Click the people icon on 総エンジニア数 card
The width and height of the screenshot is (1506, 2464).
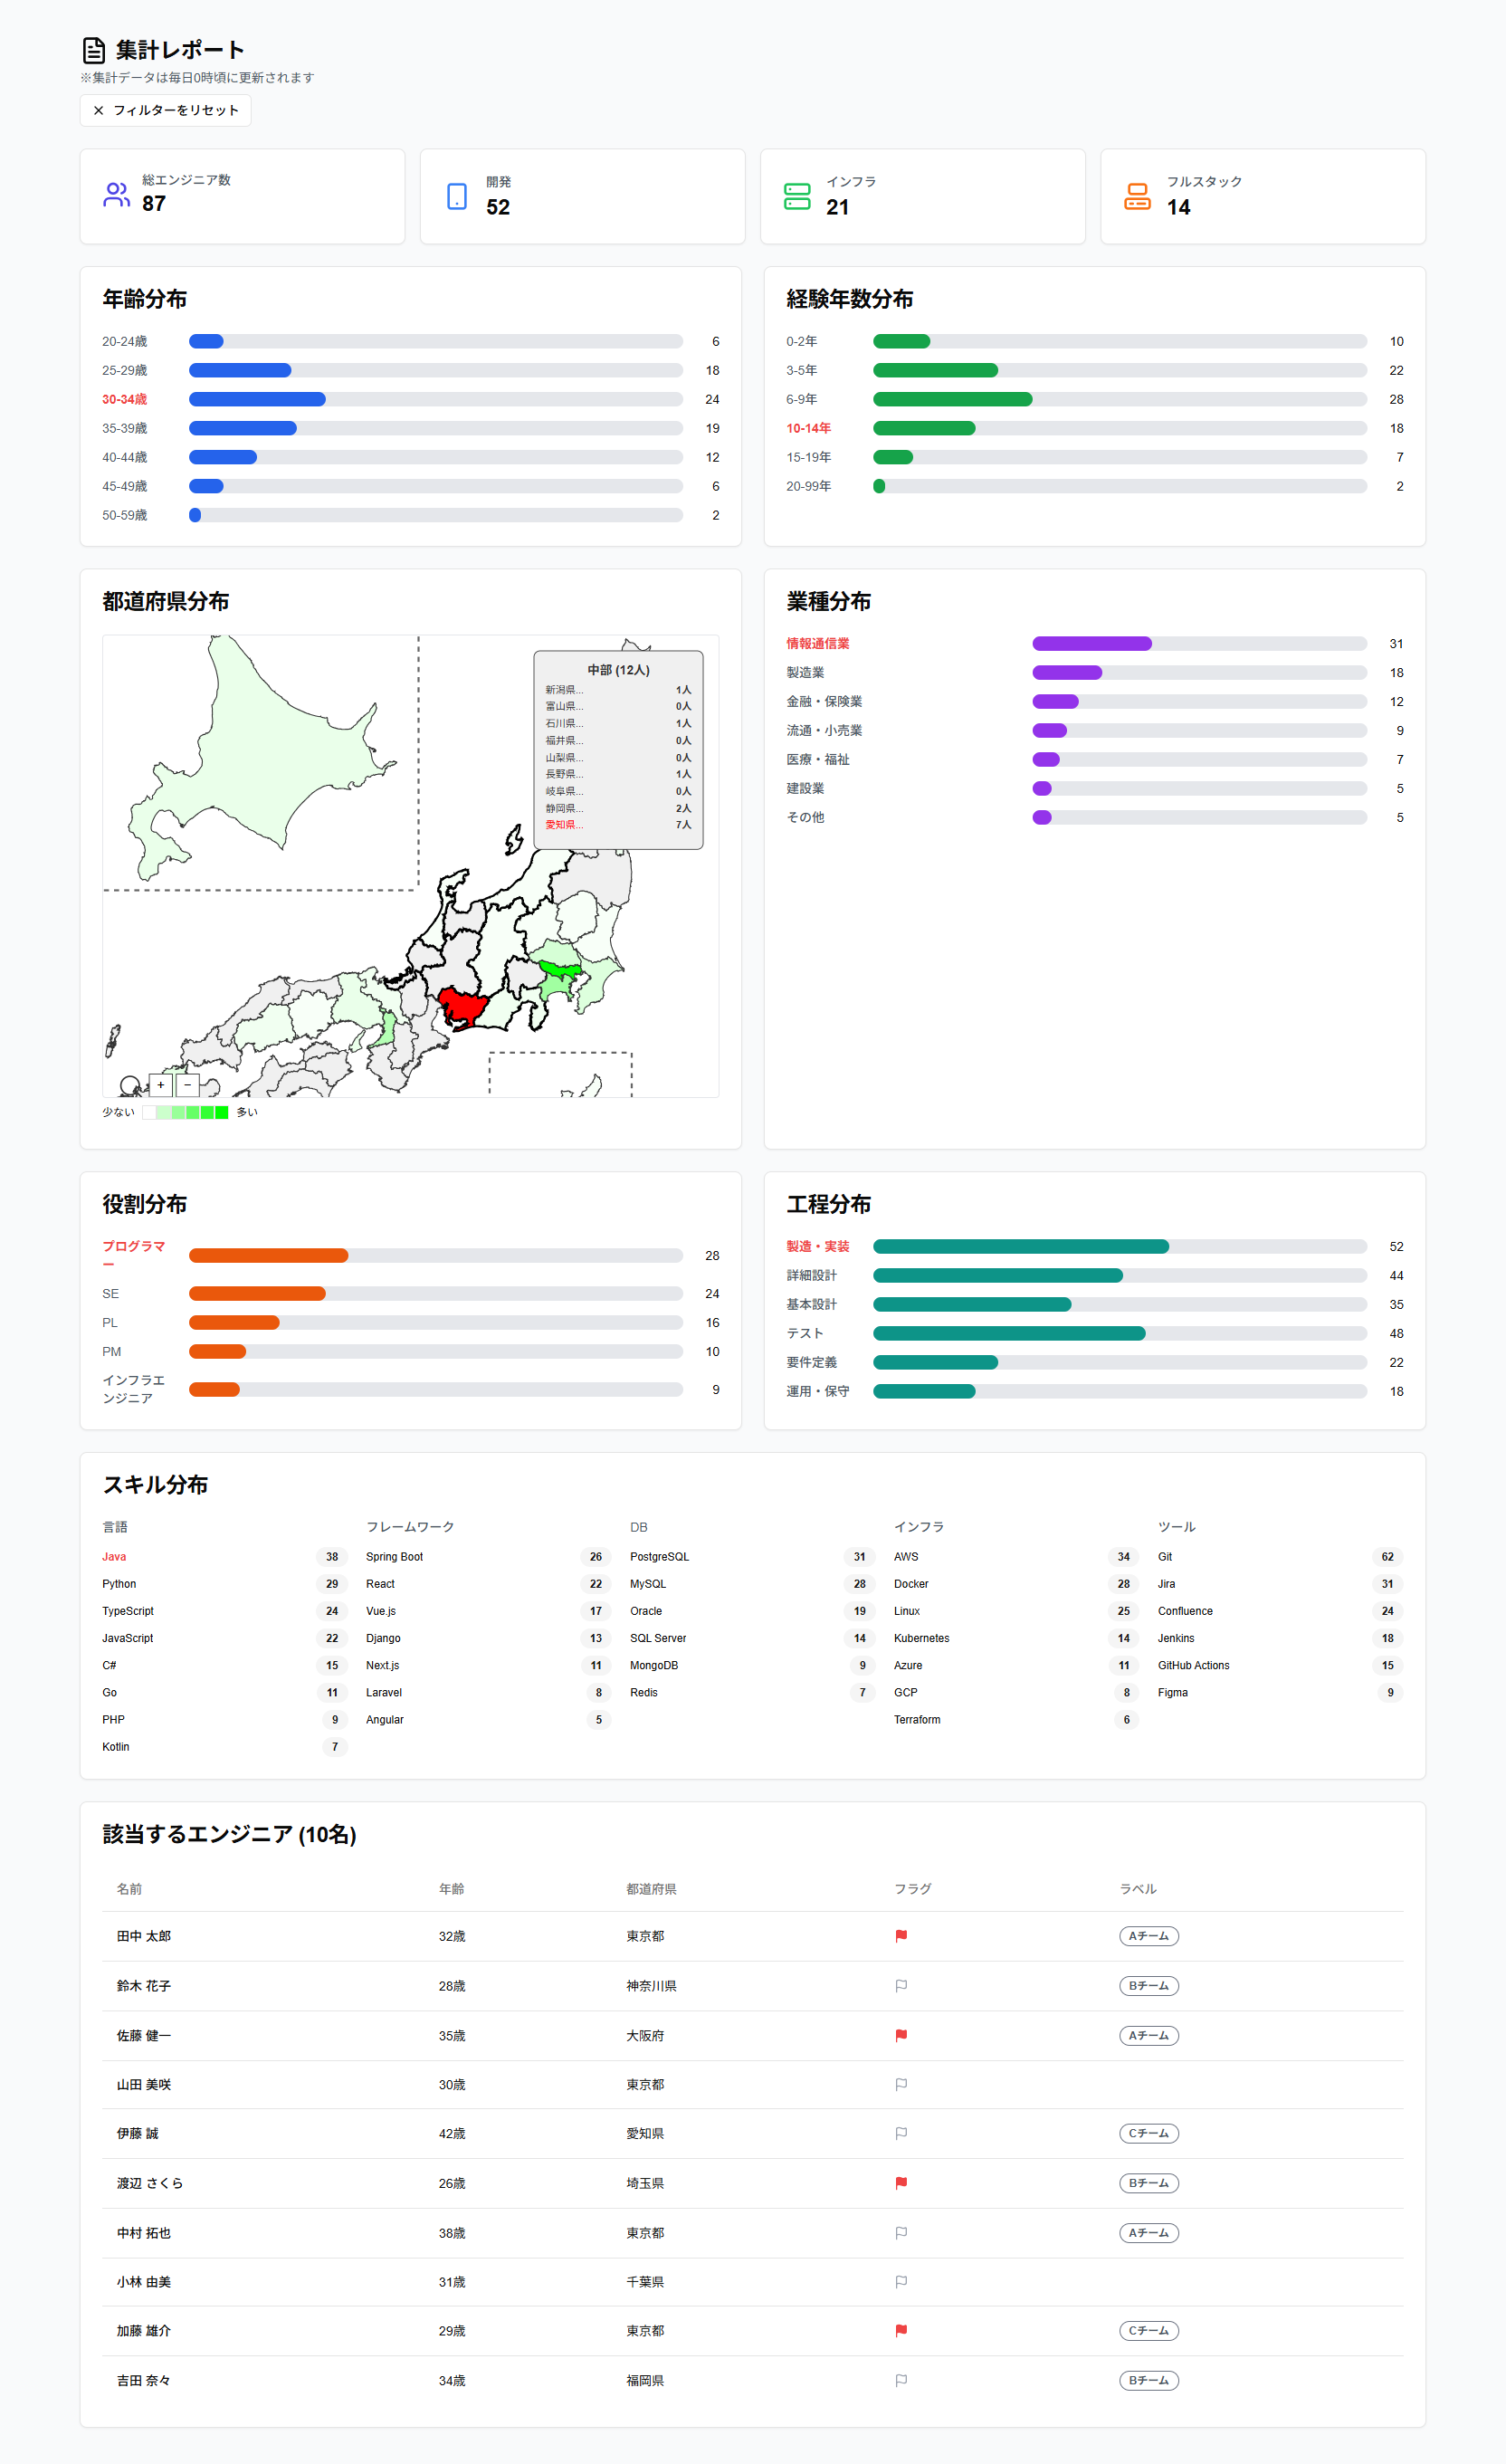[x=116, y=195]
